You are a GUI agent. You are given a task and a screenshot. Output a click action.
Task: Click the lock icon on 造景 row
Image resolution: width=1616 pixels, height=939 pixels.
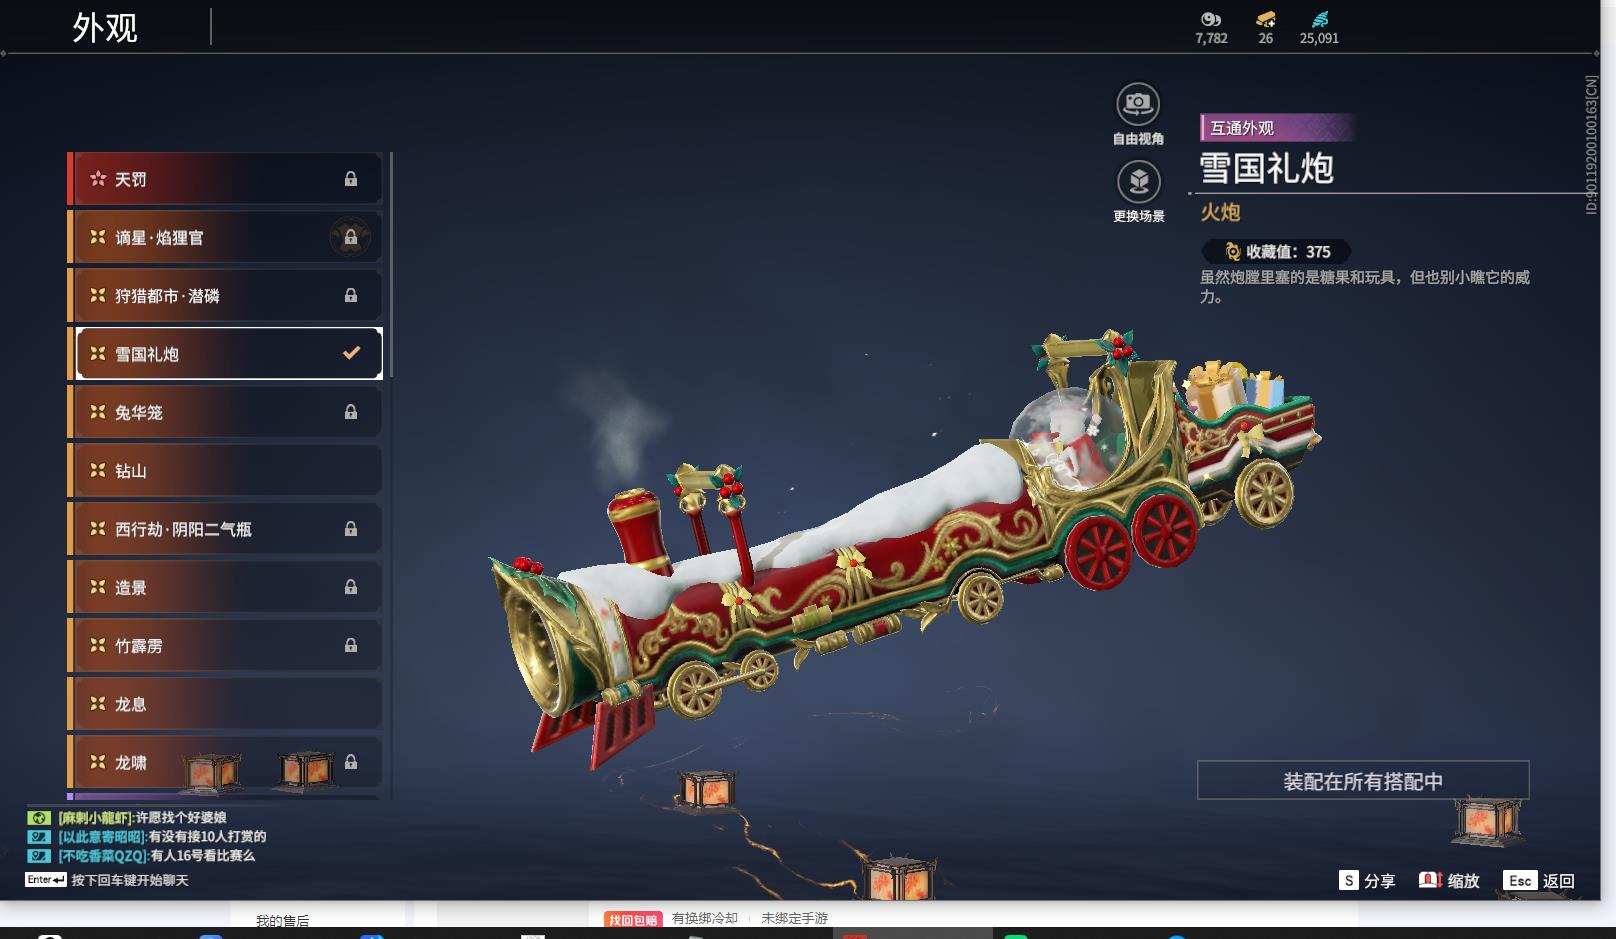point(351,587)
